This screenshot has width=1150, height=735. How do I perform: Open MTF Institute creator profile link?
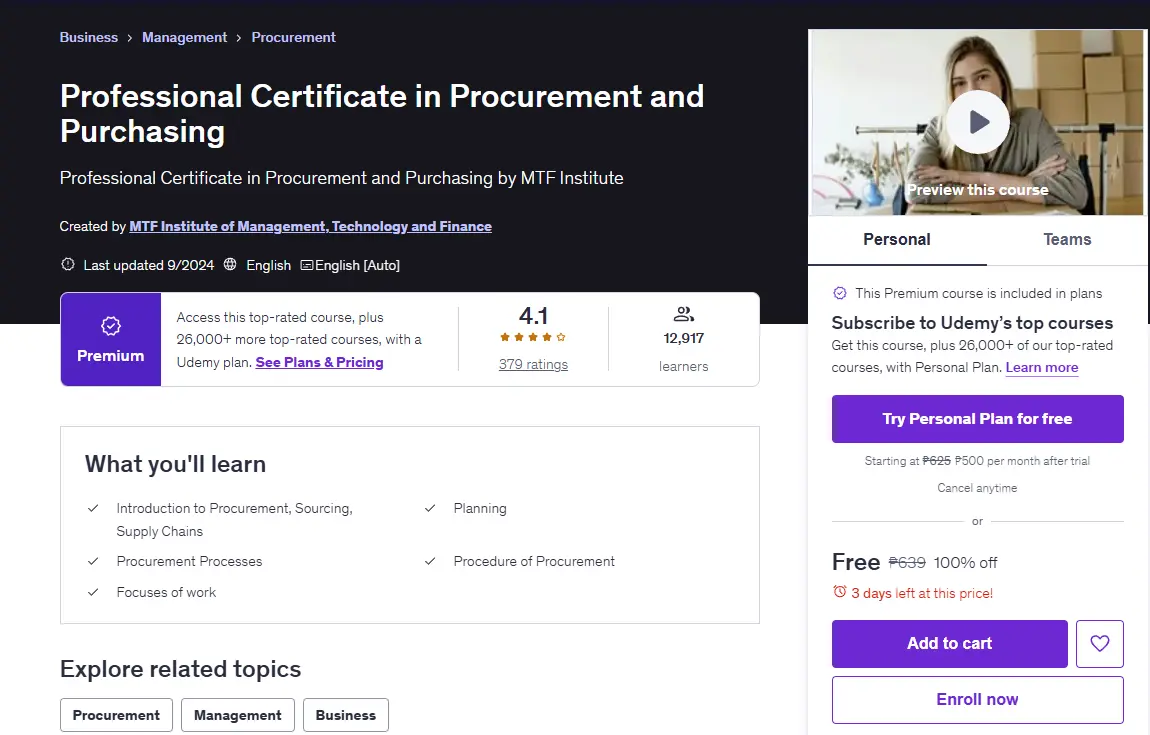point(310,226)
